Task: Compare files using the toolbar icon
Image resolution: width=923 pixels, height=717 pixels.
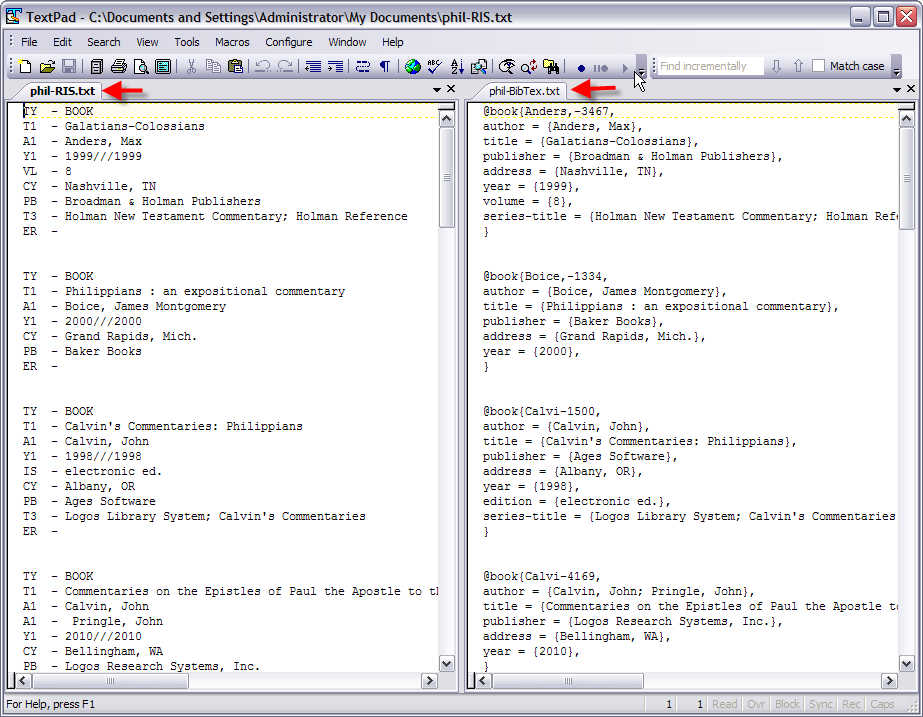Action: click(x=479, y=67)
